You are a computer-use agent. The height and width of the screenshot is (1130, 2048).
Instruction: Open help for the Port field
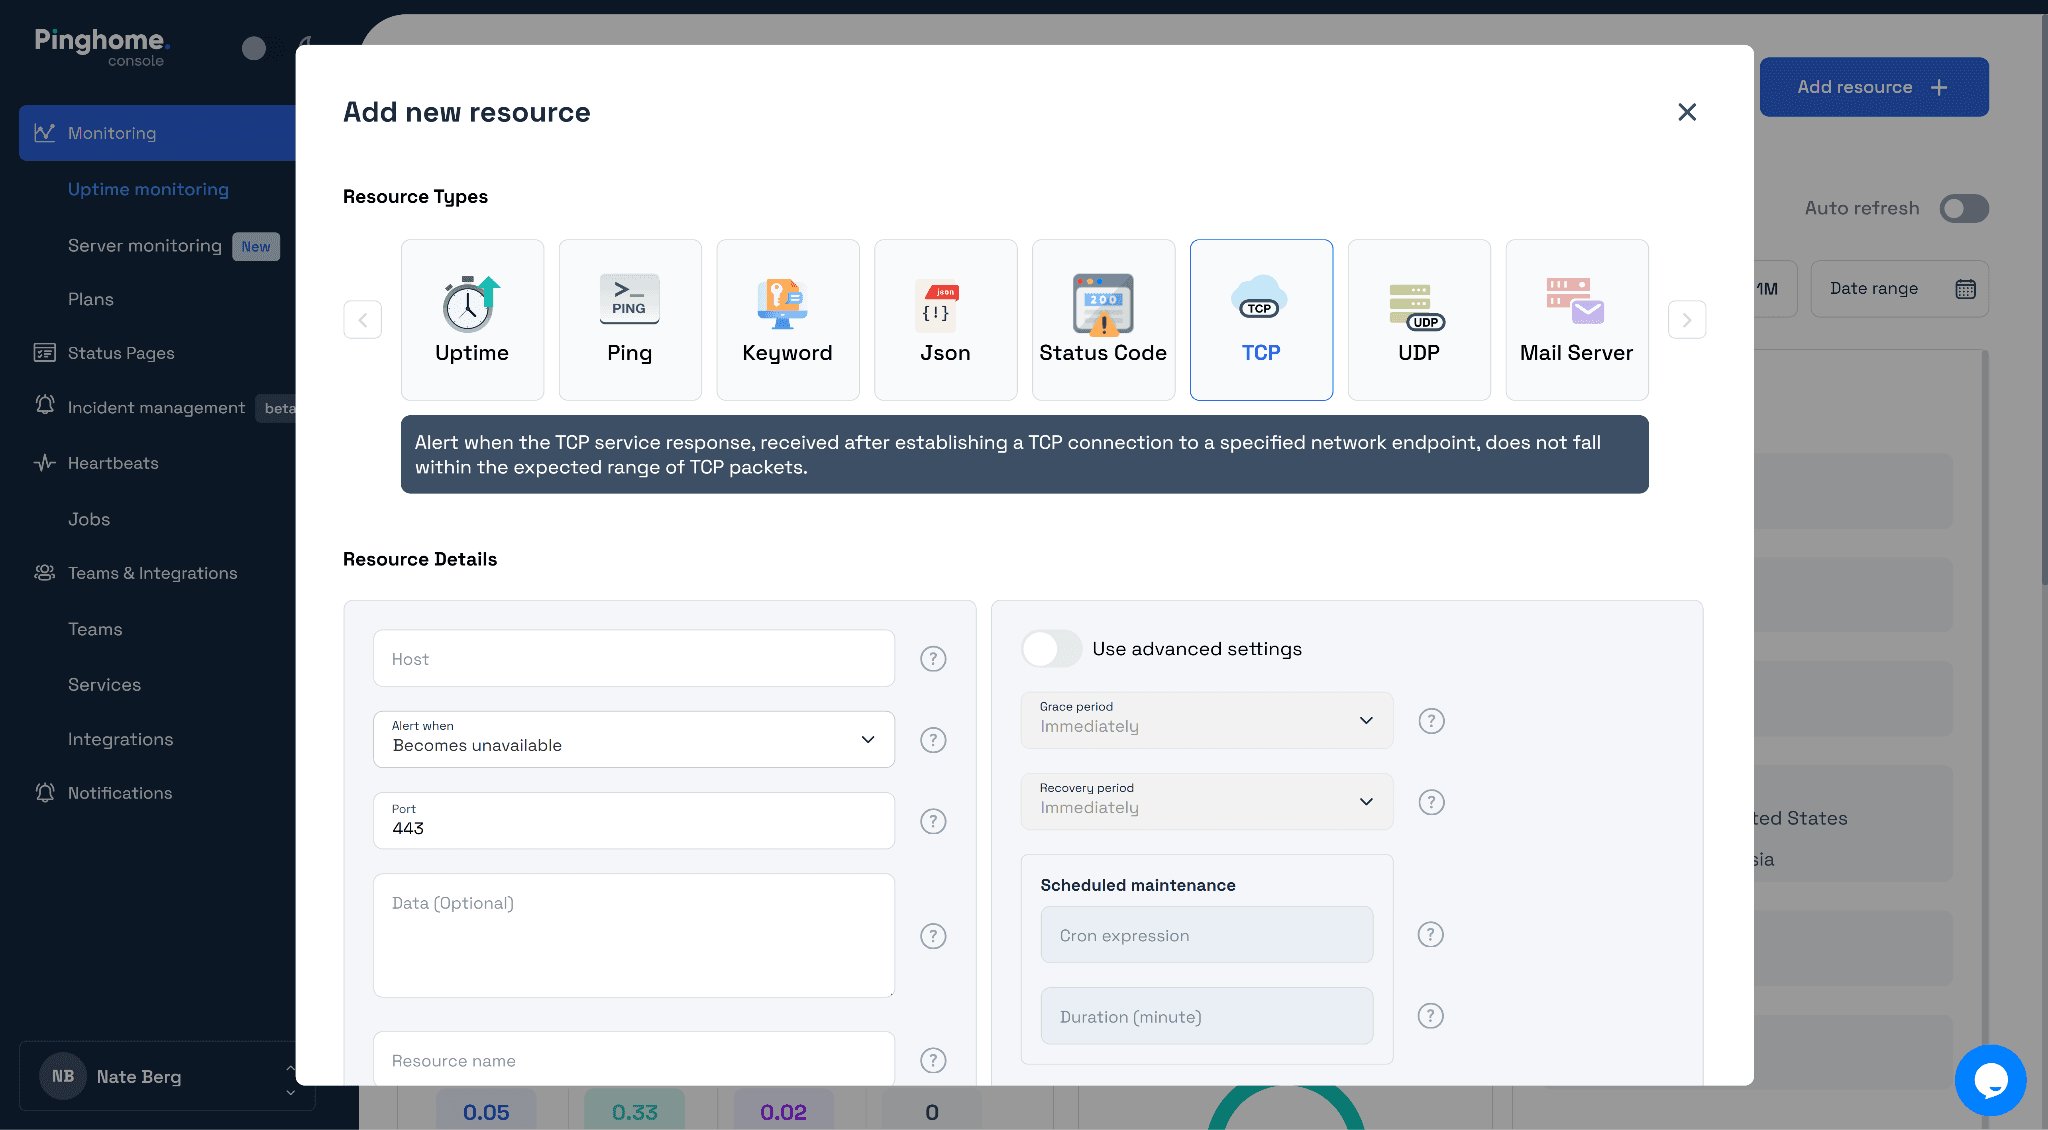click(933, 821)
